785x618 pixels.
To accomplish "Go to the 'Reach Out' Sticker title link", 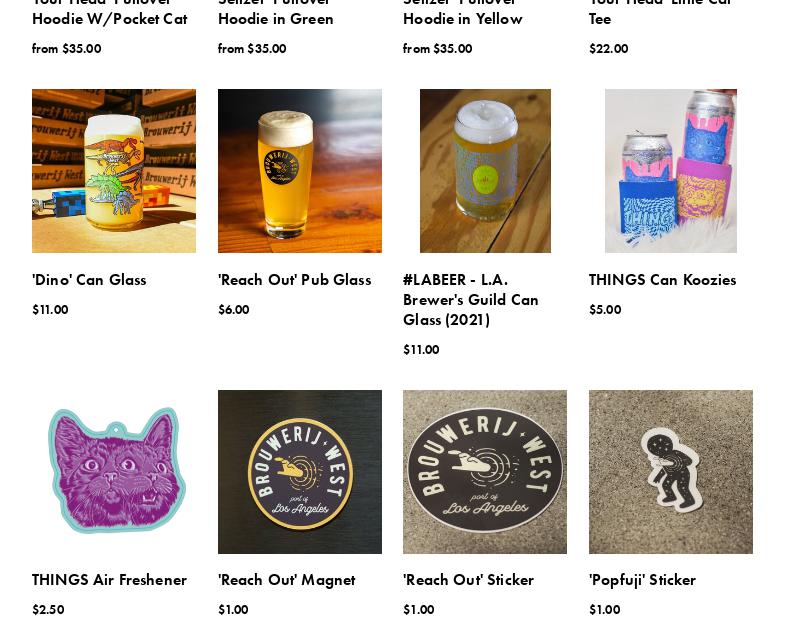I will point(468,580).
